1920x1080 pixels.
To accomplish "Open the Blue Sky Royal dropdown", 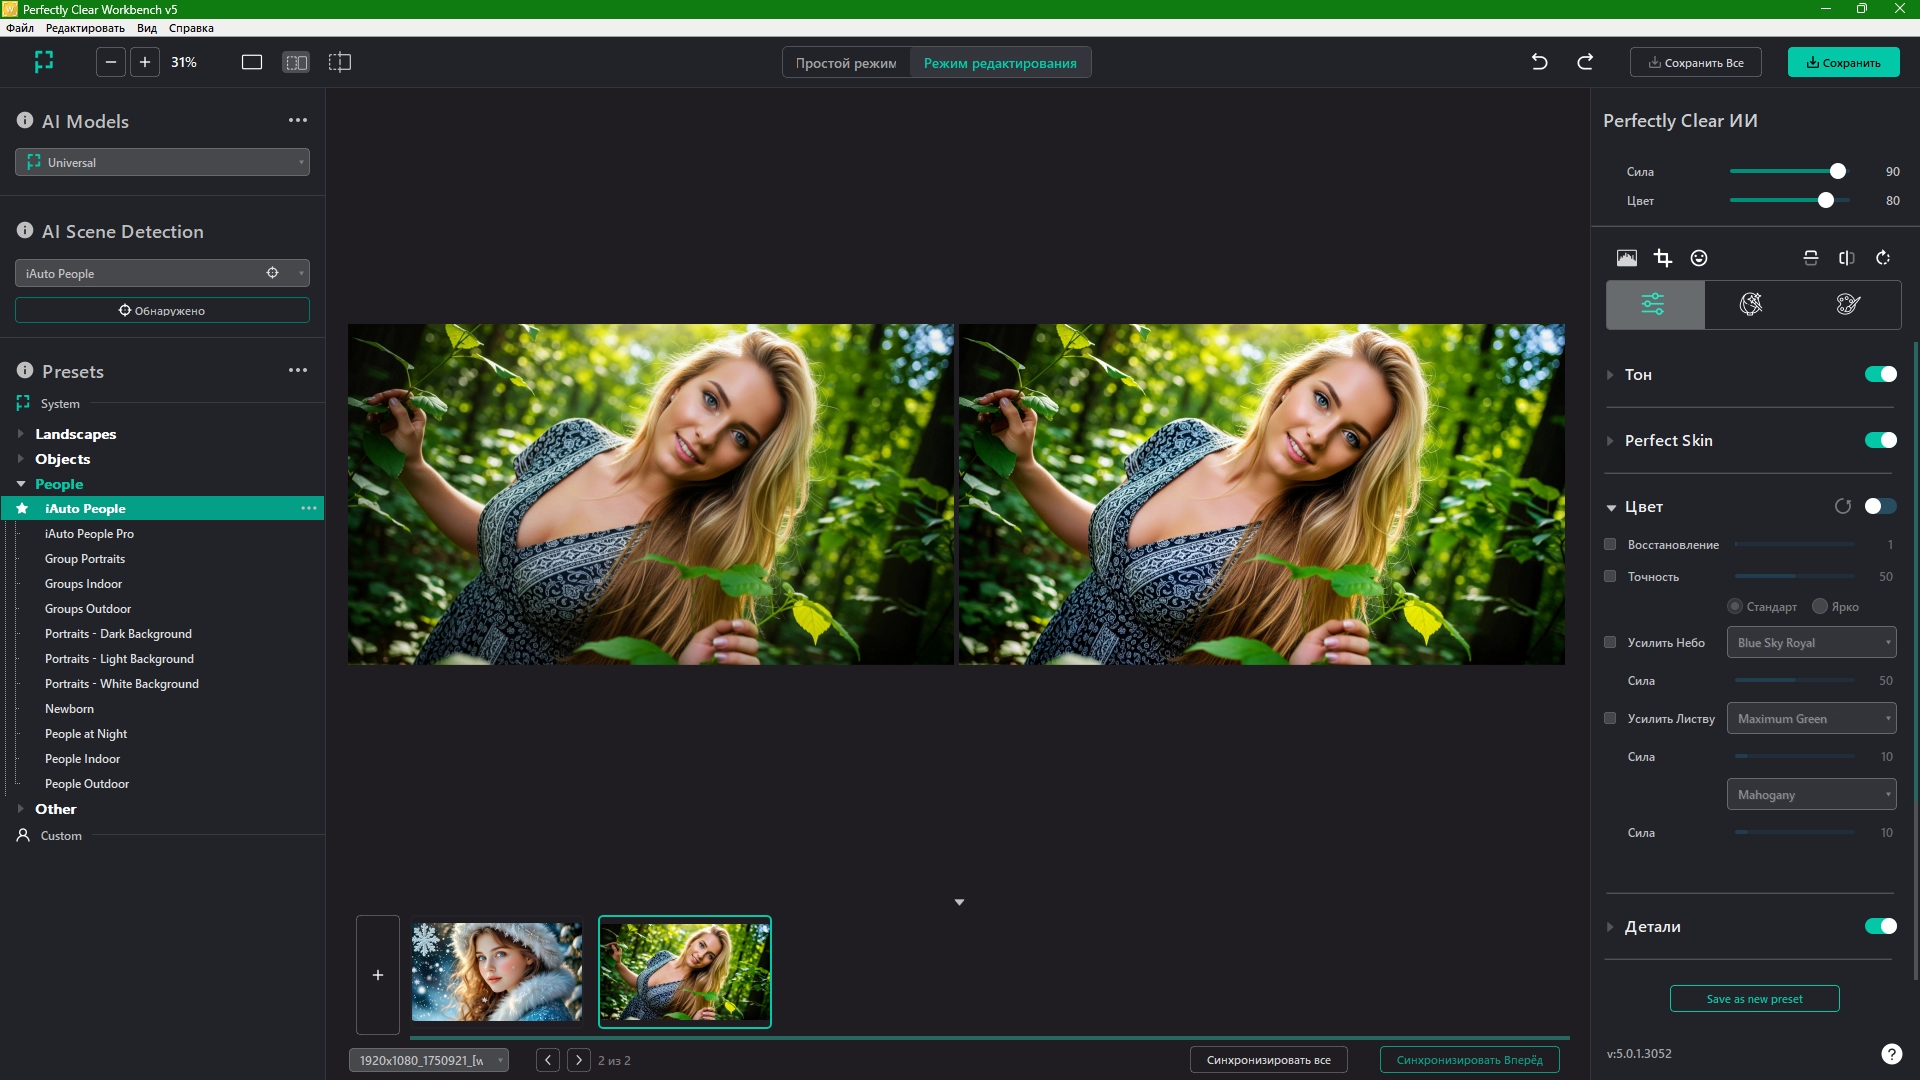I will [x=1811, y=643].
